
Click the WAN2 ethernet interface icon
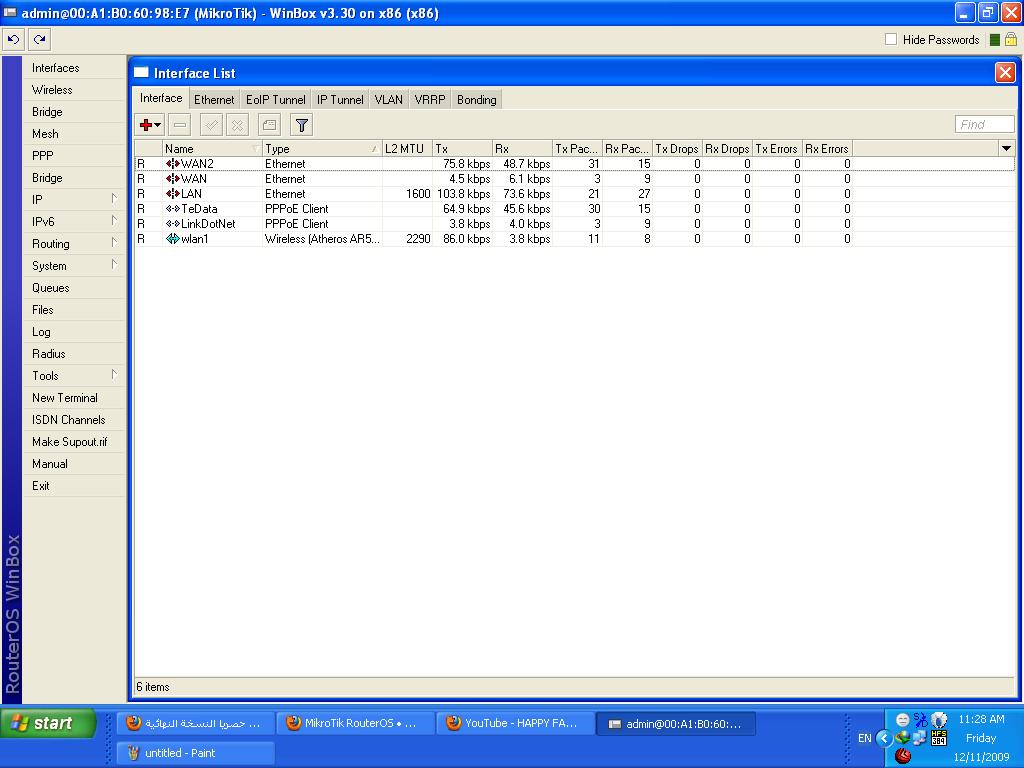tap(172, 164)
